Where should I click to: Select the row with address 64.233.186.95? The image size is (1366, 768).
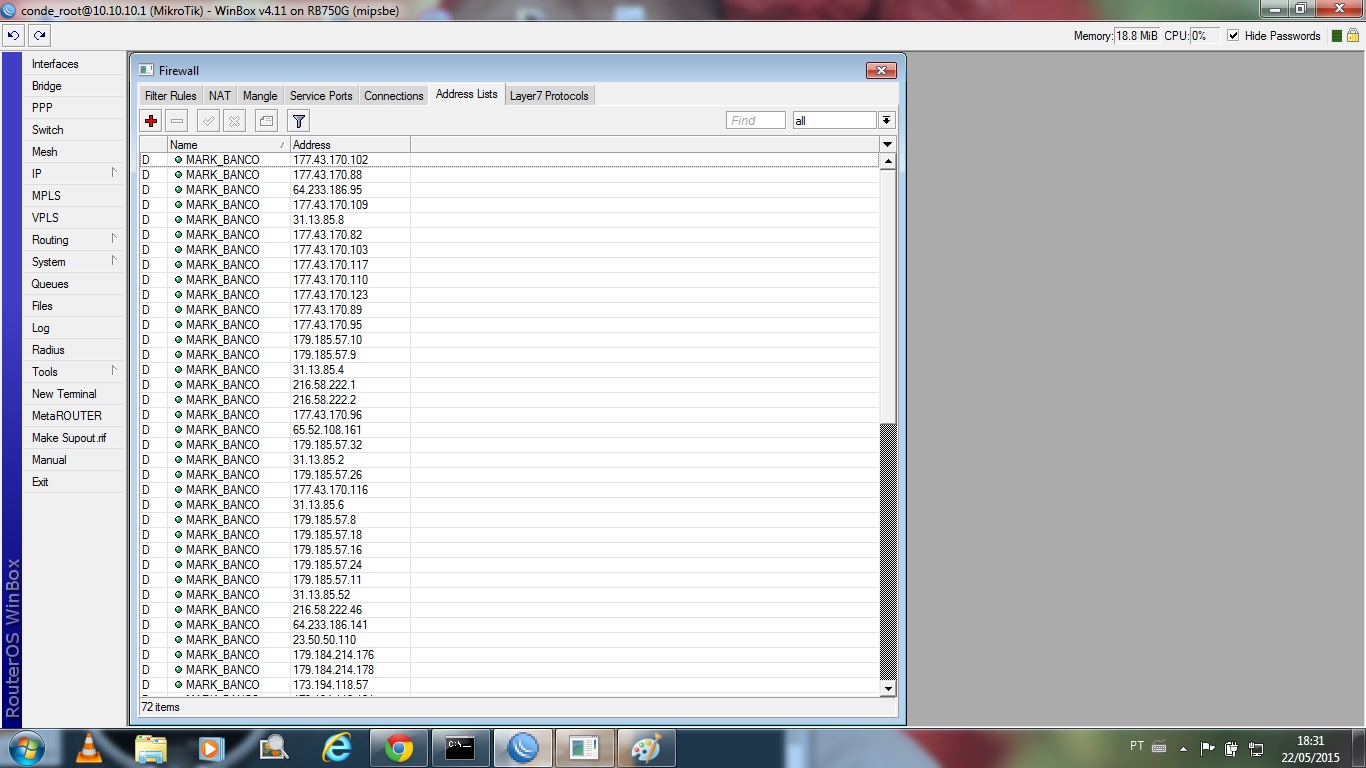tap(510, 190)
